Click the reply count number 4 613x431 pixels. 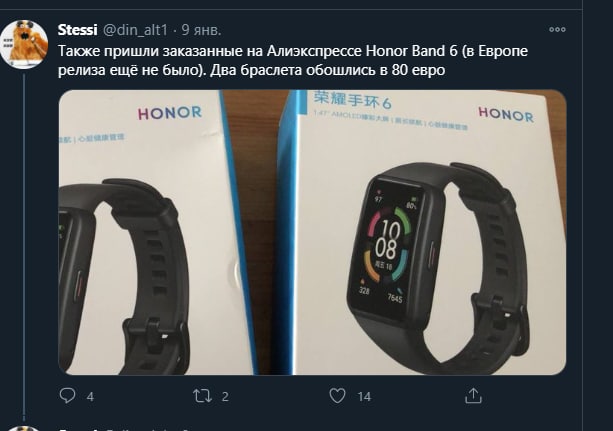pos(90,397)
